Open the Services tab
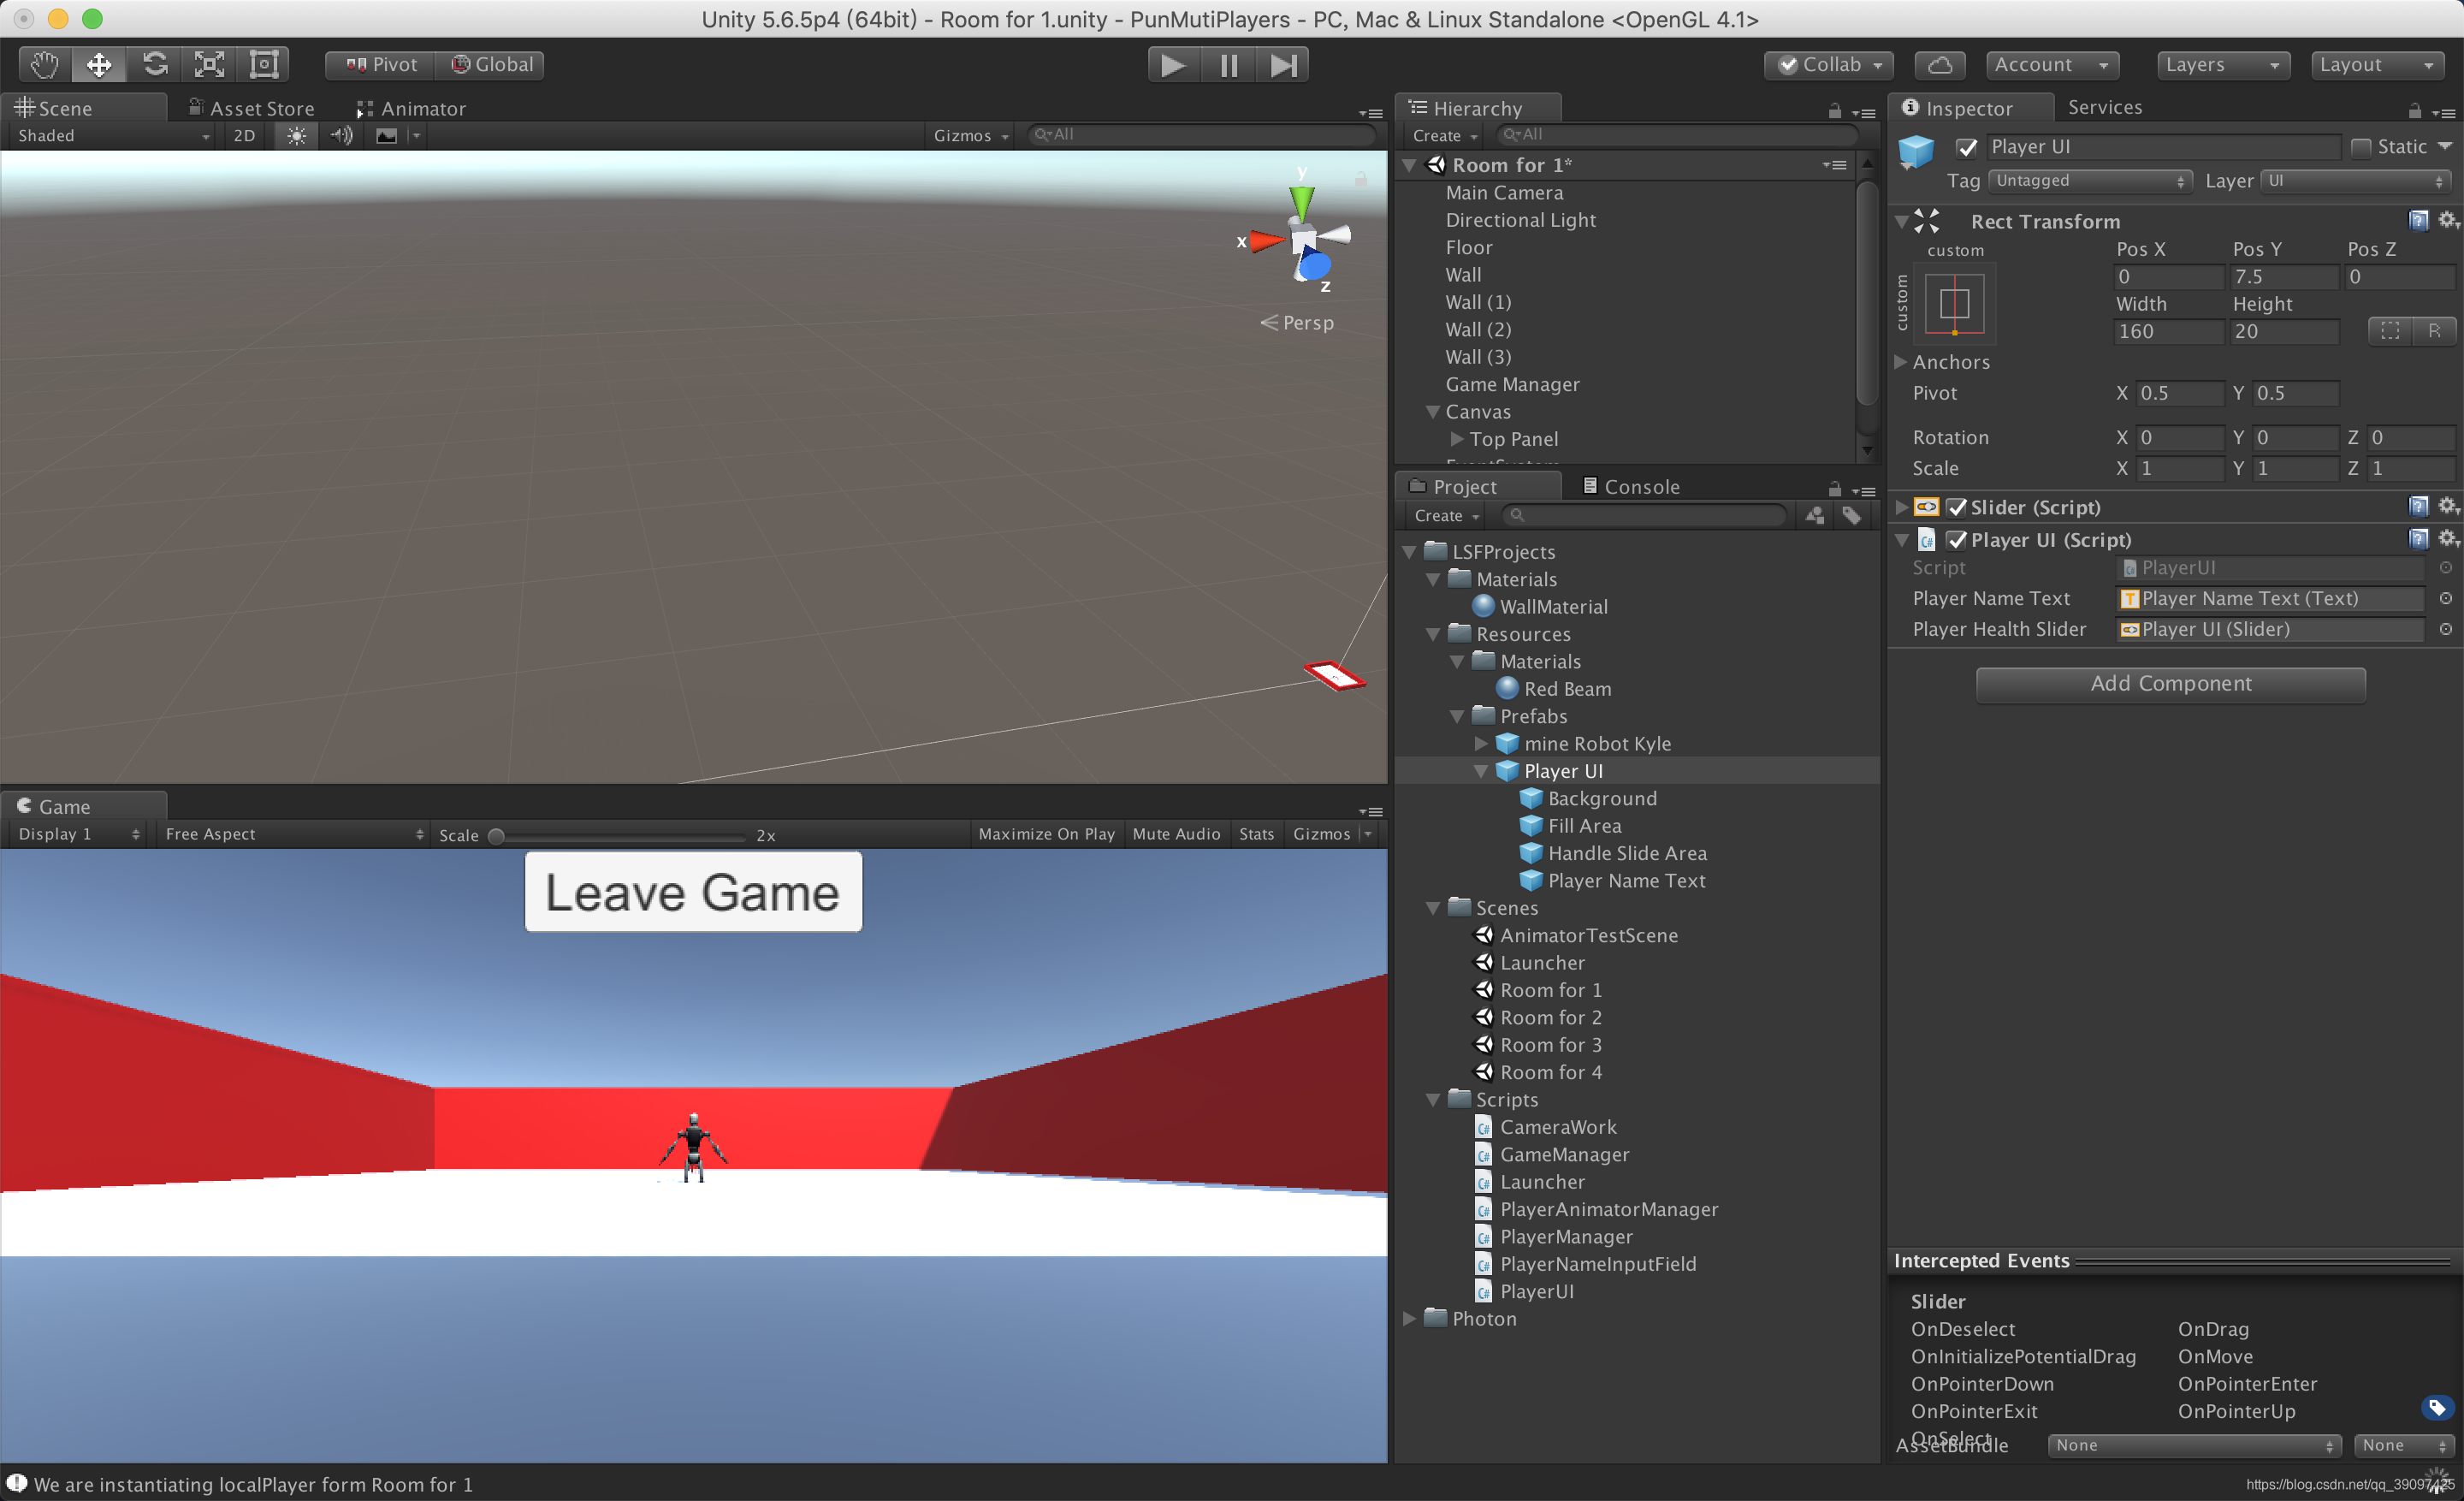This screenshot has width=2464, height=1501. pos(2103,107)
